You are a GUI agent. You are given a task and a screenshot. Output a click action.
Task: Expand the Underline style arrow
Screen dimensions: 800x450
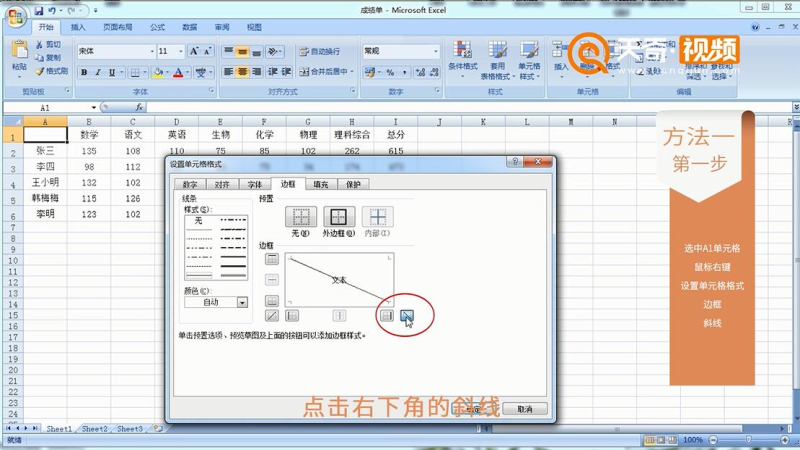(121, 72)
